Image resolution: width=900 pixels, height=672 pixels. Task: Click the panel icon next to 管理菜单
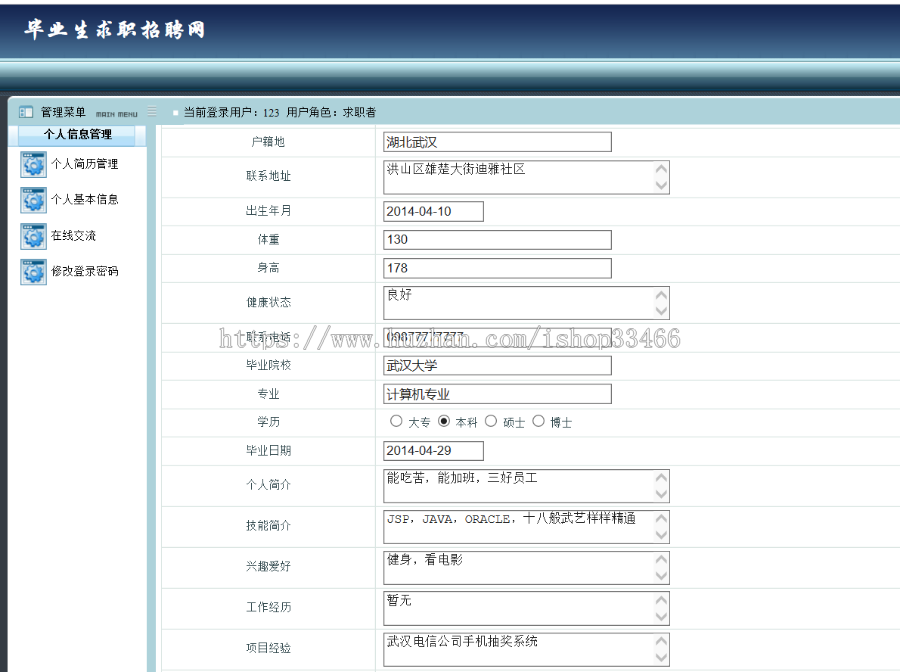pos(26,112)
